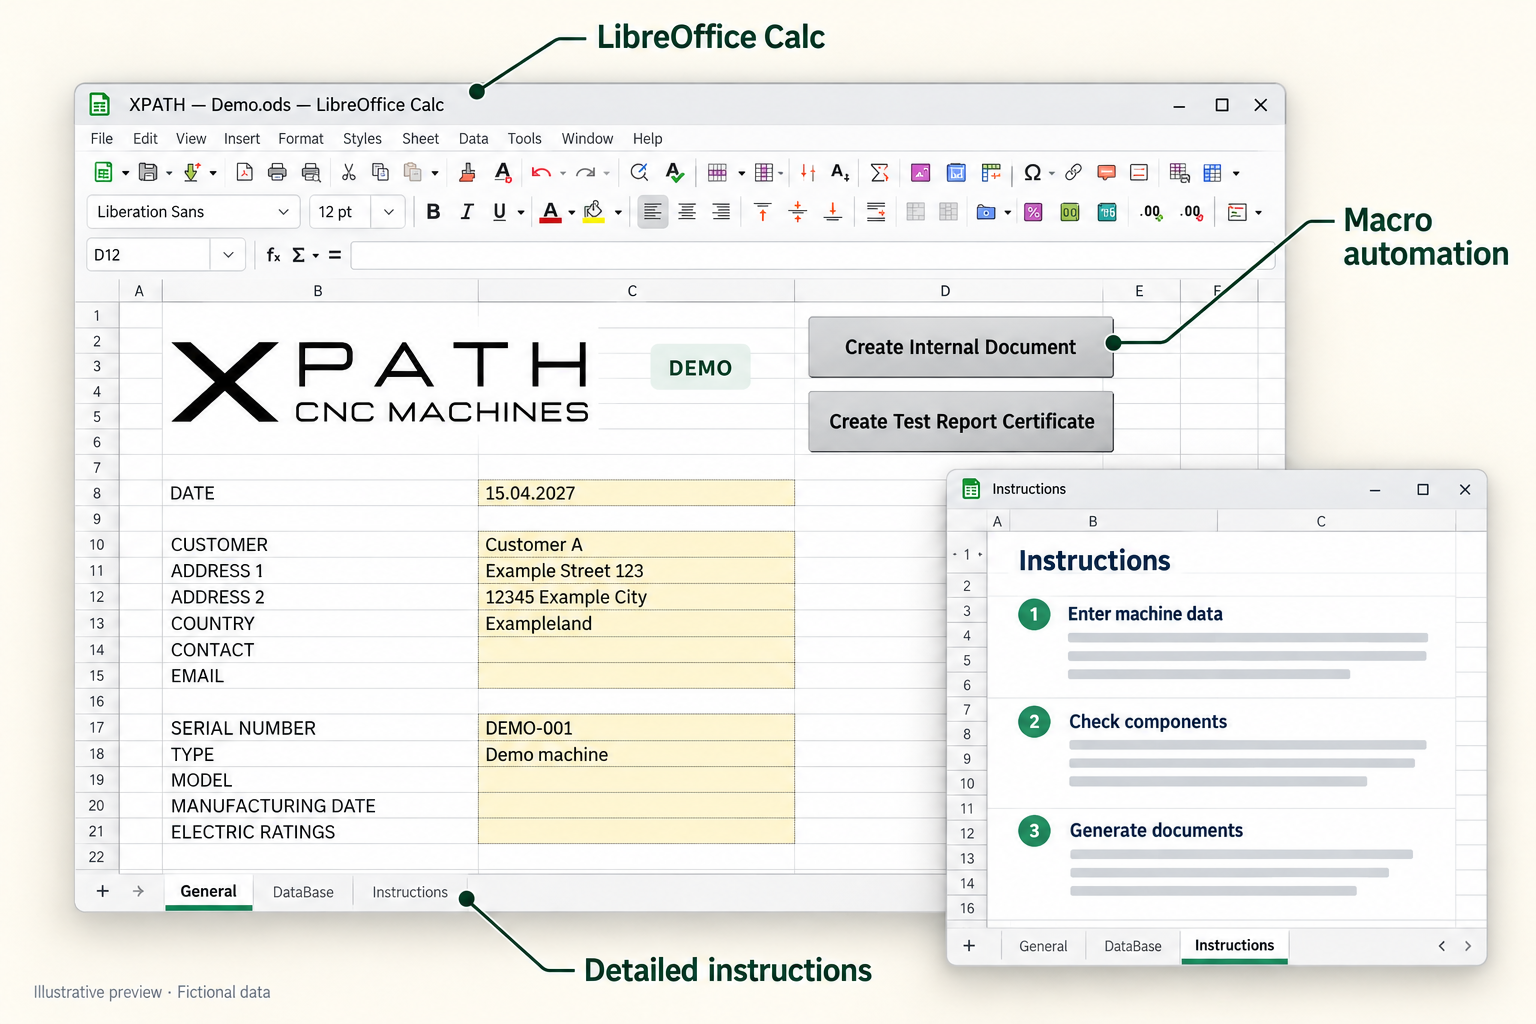Insert hyperlink using chain link icon

[1073, 173]
